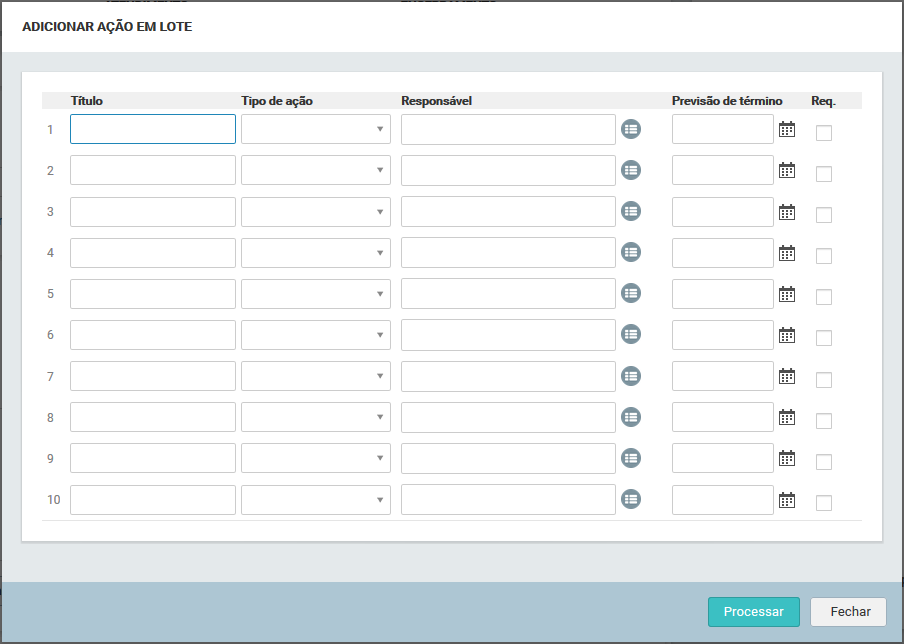Screen dimensions: 904x644
Task: Click the Tipo de ação column header
Action: pos(277,101)
